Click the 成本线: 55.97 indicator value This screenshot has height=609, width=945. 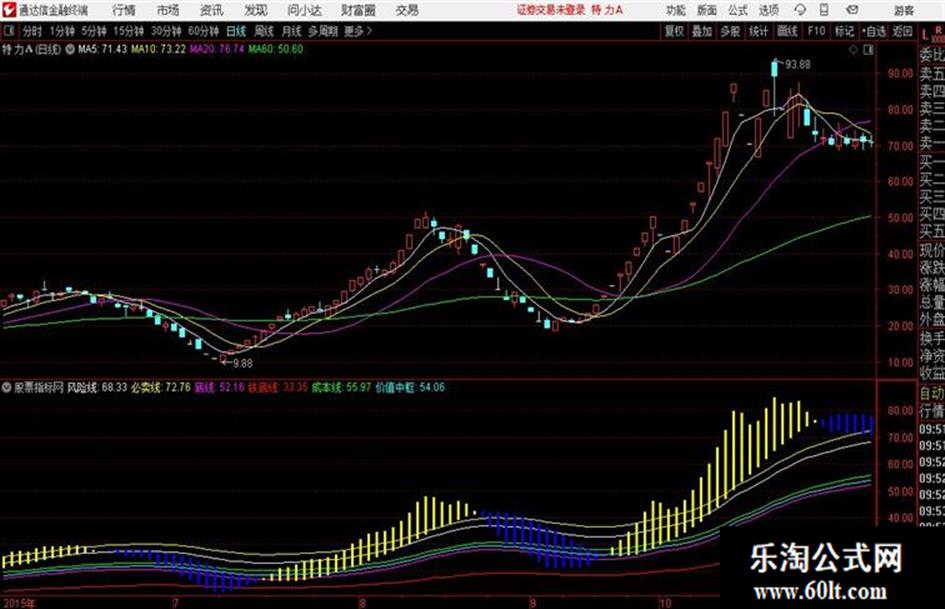tap(341, 387)
